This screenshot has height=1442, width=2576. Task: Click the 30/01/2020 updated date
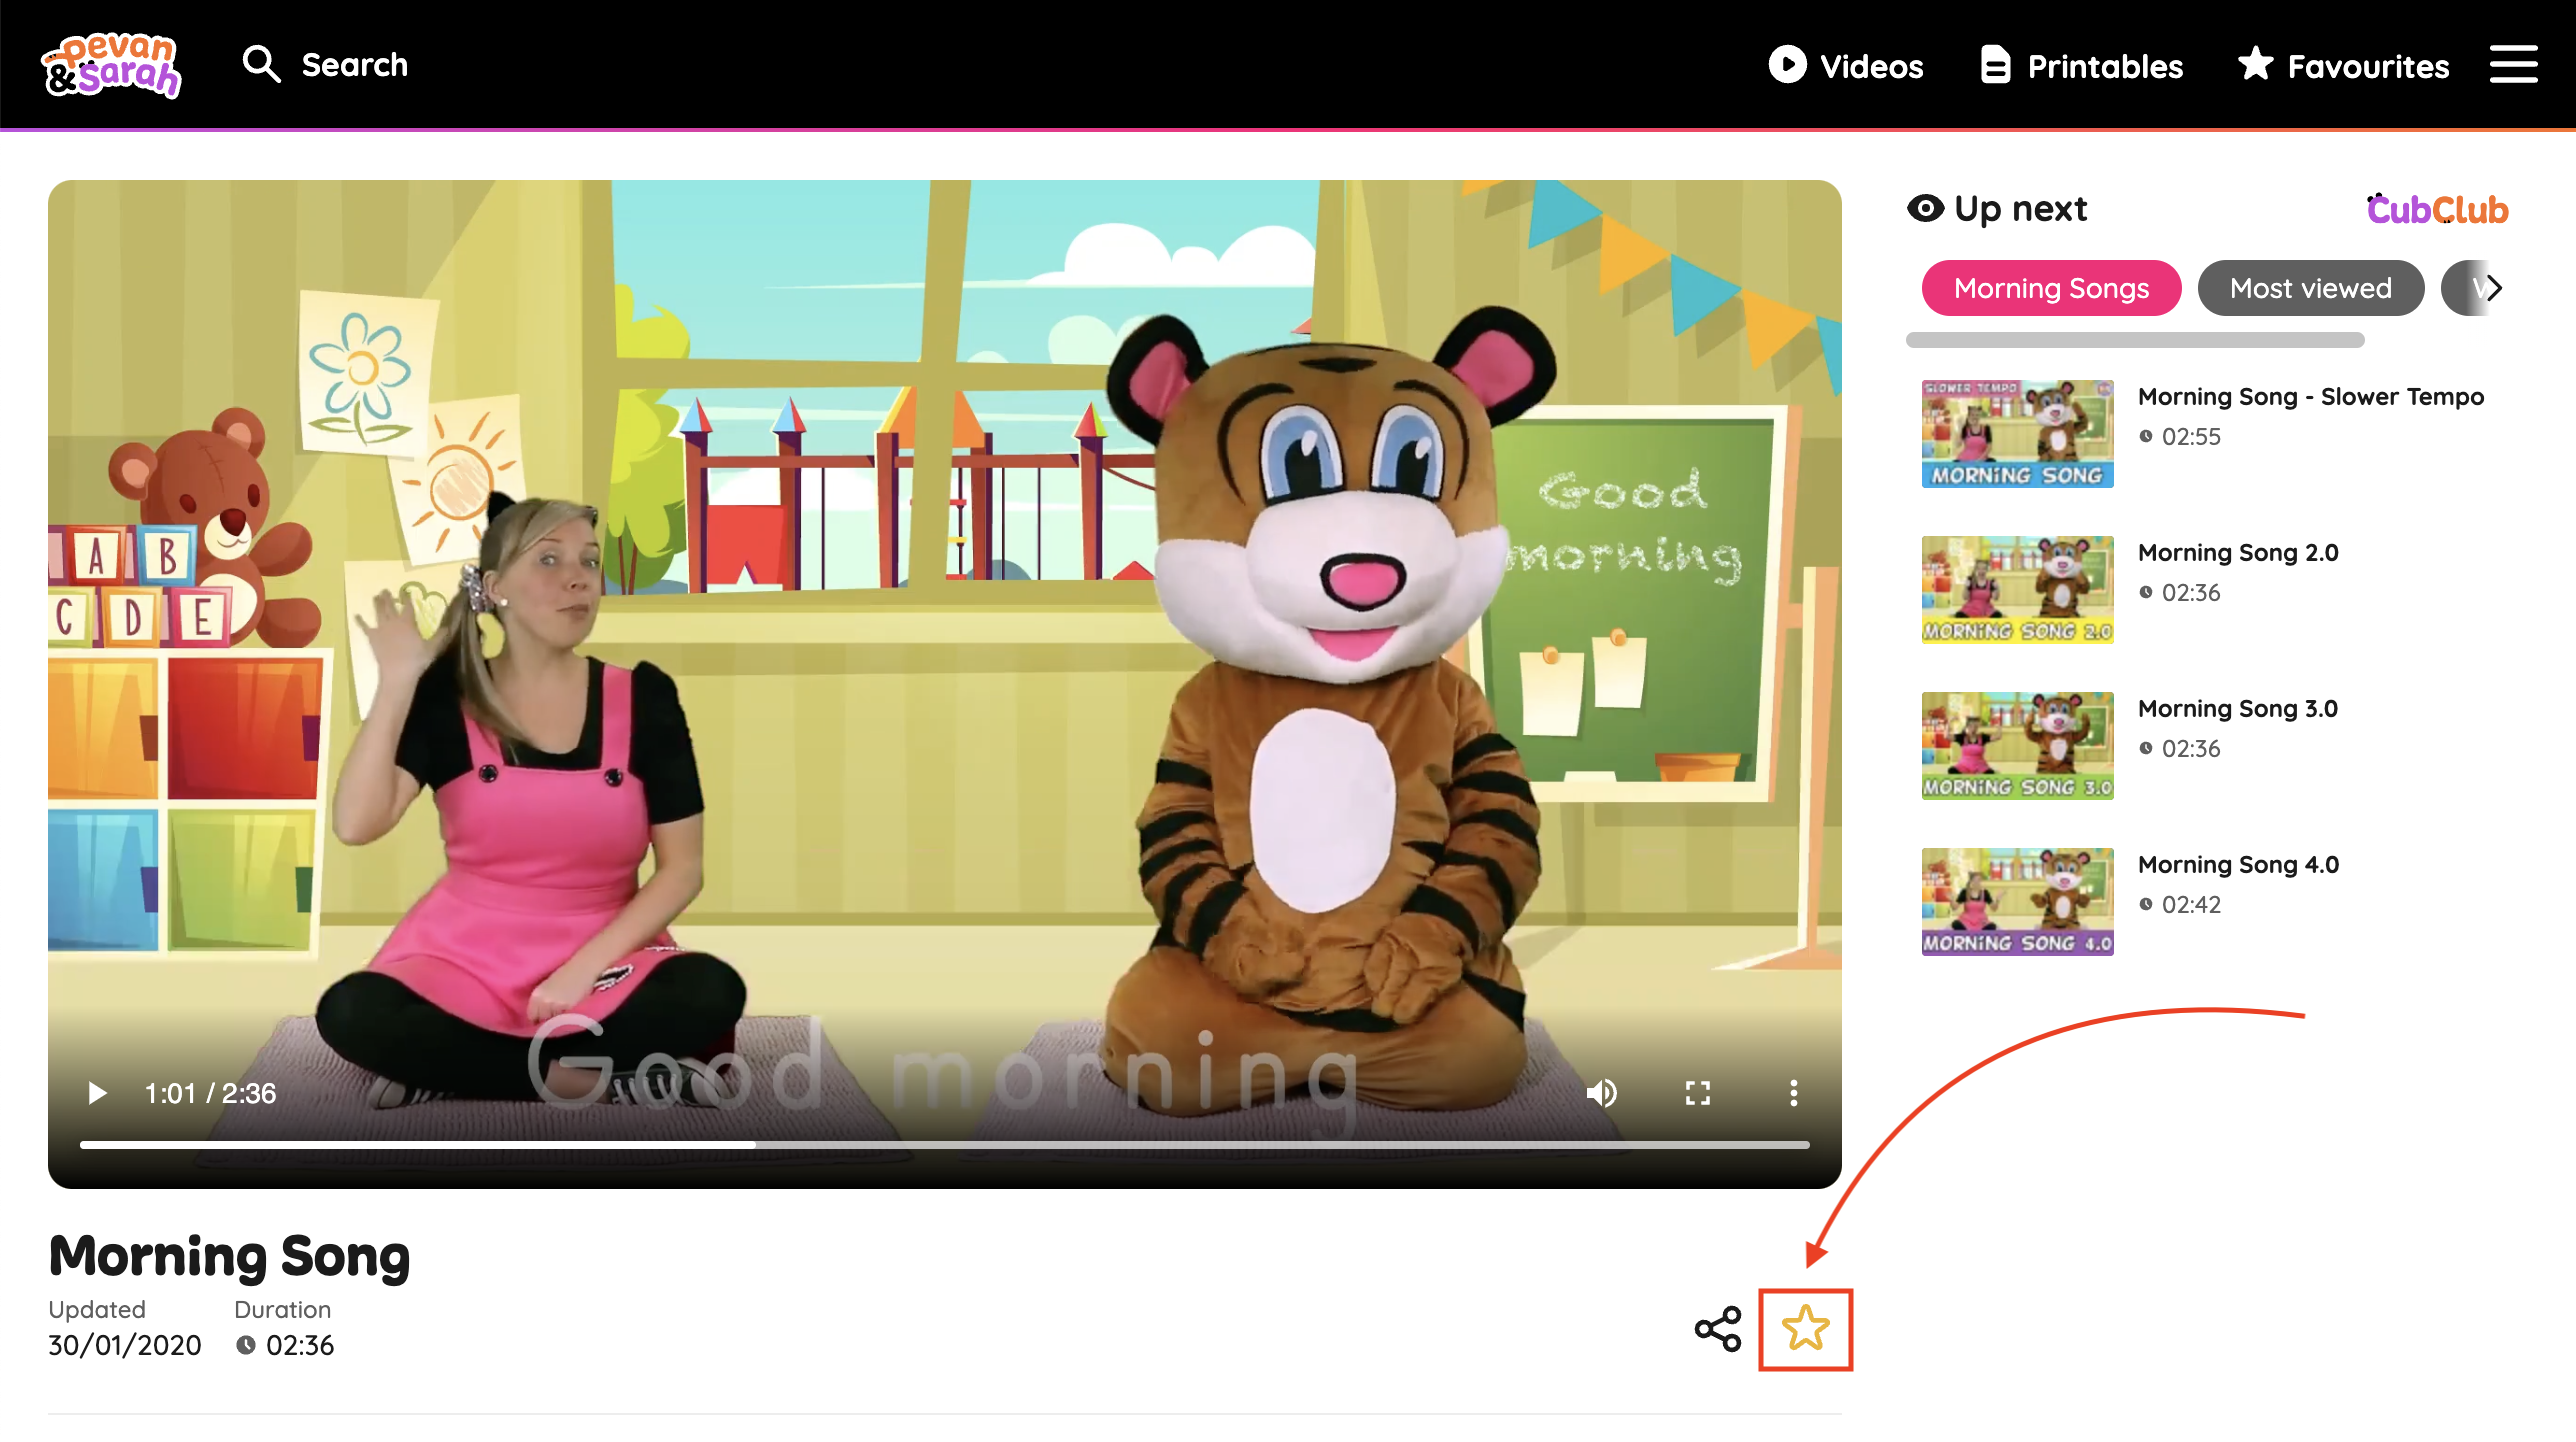[x=125, y=1345]
